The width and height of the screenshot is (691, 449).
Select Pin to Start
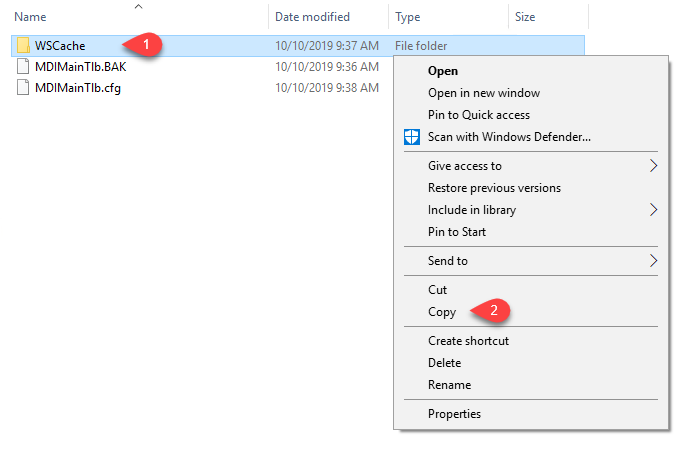coord(531,232)
